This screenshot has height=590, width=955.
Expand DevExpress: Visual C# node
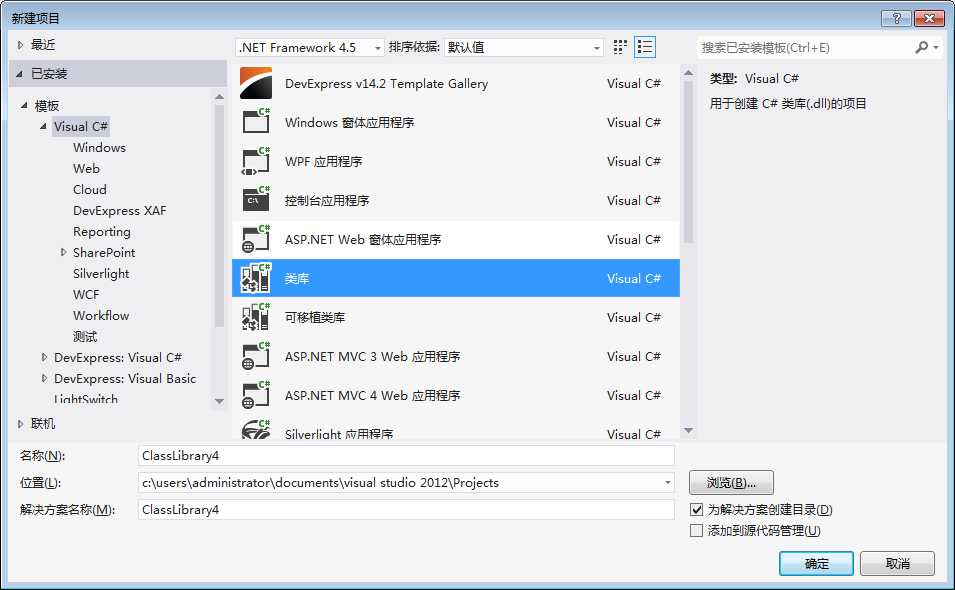pyautogui.click(x=44, y=357)
